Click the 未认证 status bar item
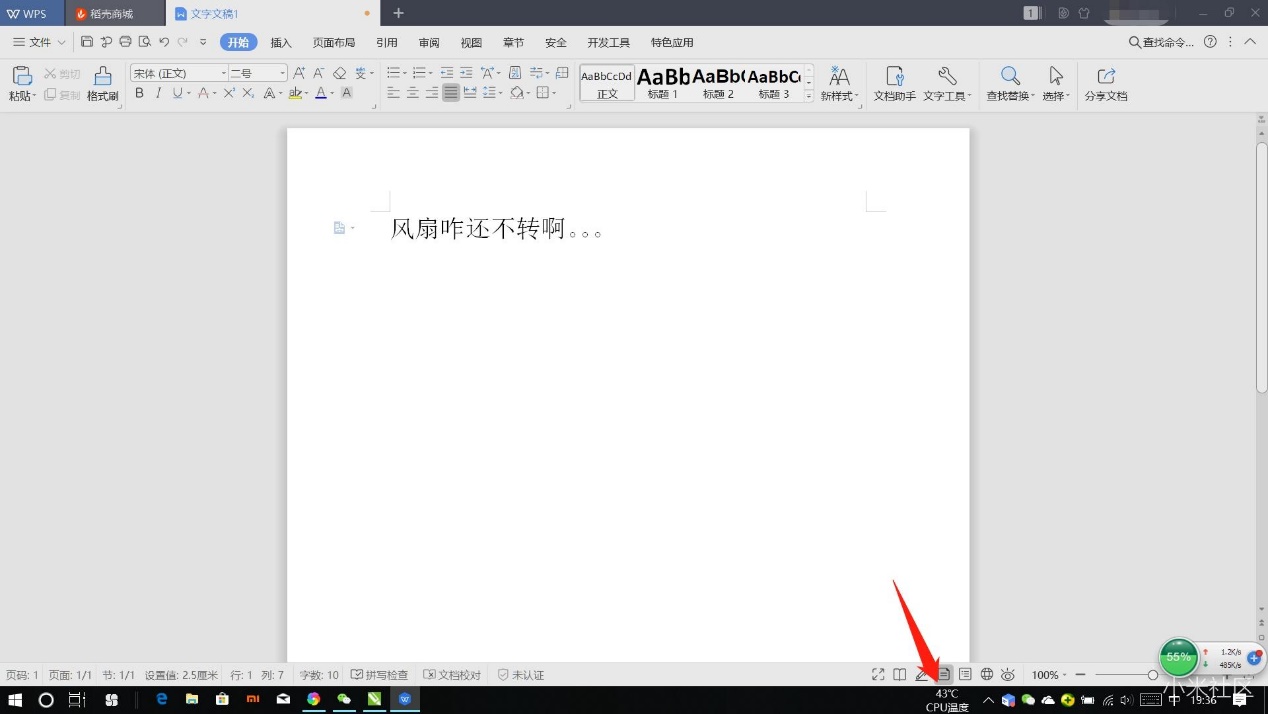The width and height of the screenshot is (1268, 714). tap(520, 675)
